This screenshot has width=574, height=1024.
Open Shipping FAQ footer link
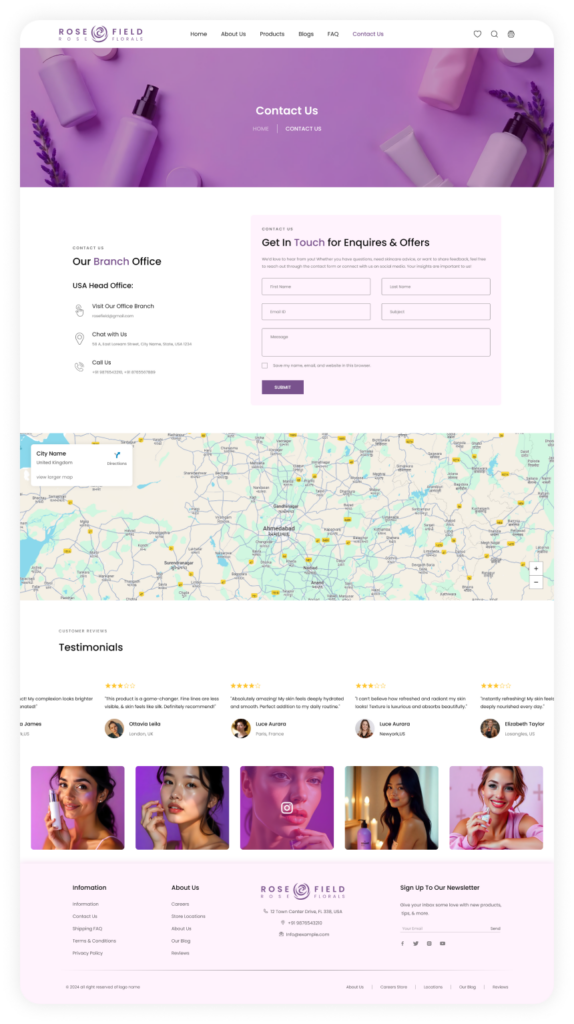point(88,929)
